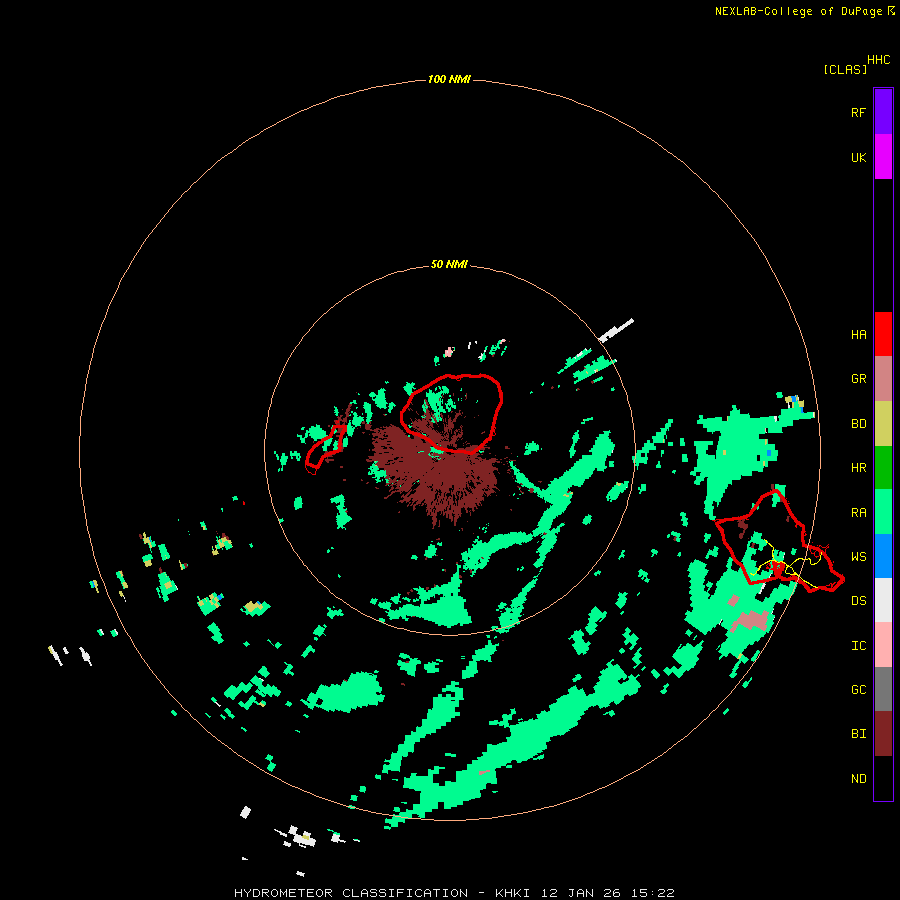This screenshot has height=900, width=900.
Task: Click the BI brown legend swatch
Action: point(883,734)
